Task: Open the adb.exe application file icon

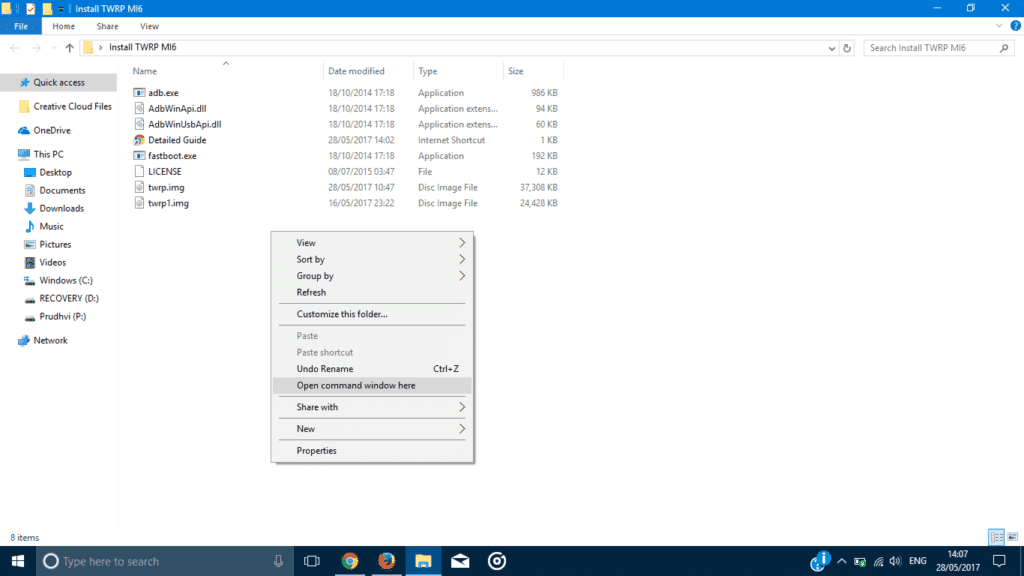Action: (x=139, y=93)
